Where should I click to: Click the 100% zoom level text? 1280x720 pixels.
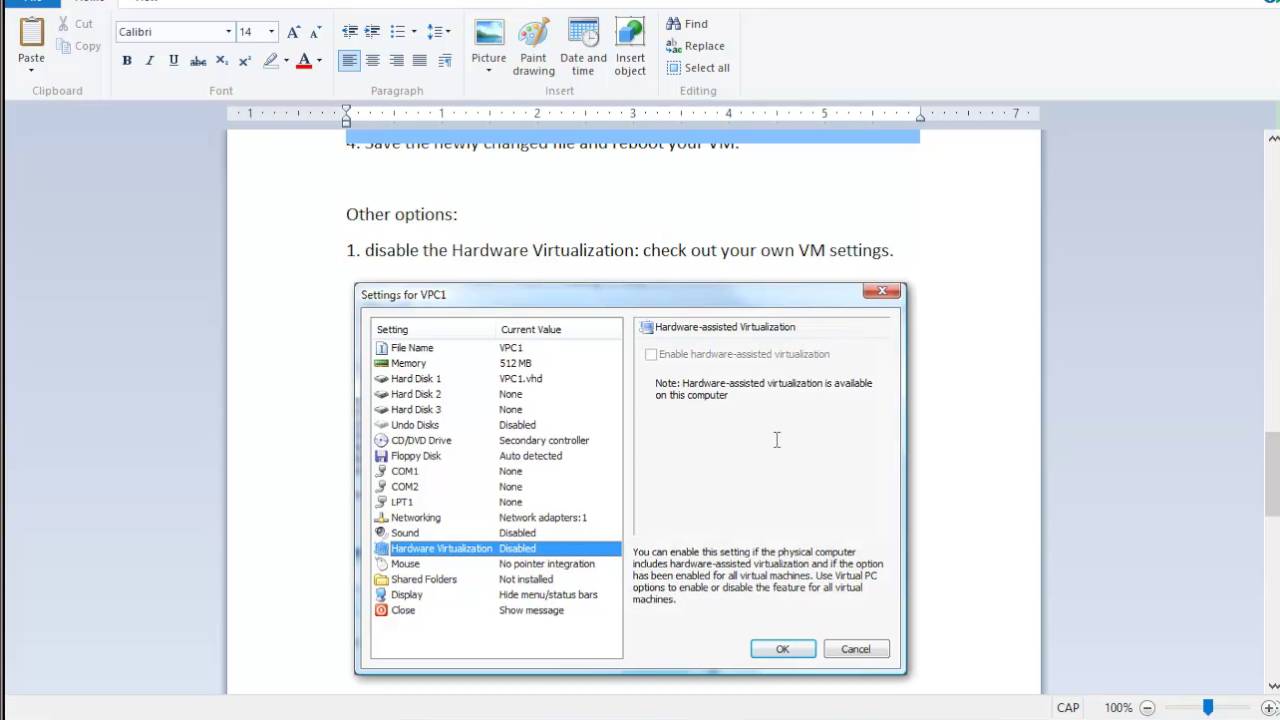pos(1118,707)
